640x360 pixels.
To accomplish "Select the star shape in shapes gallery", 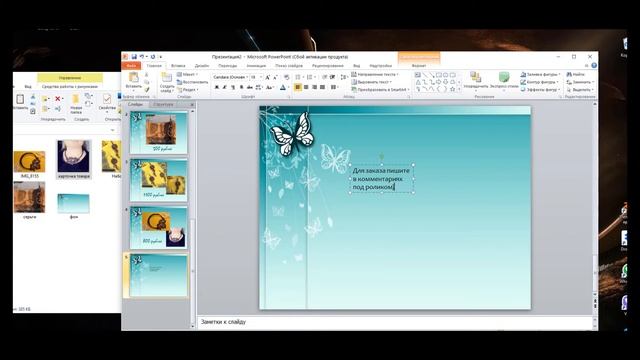I will [x=452, y=89].
